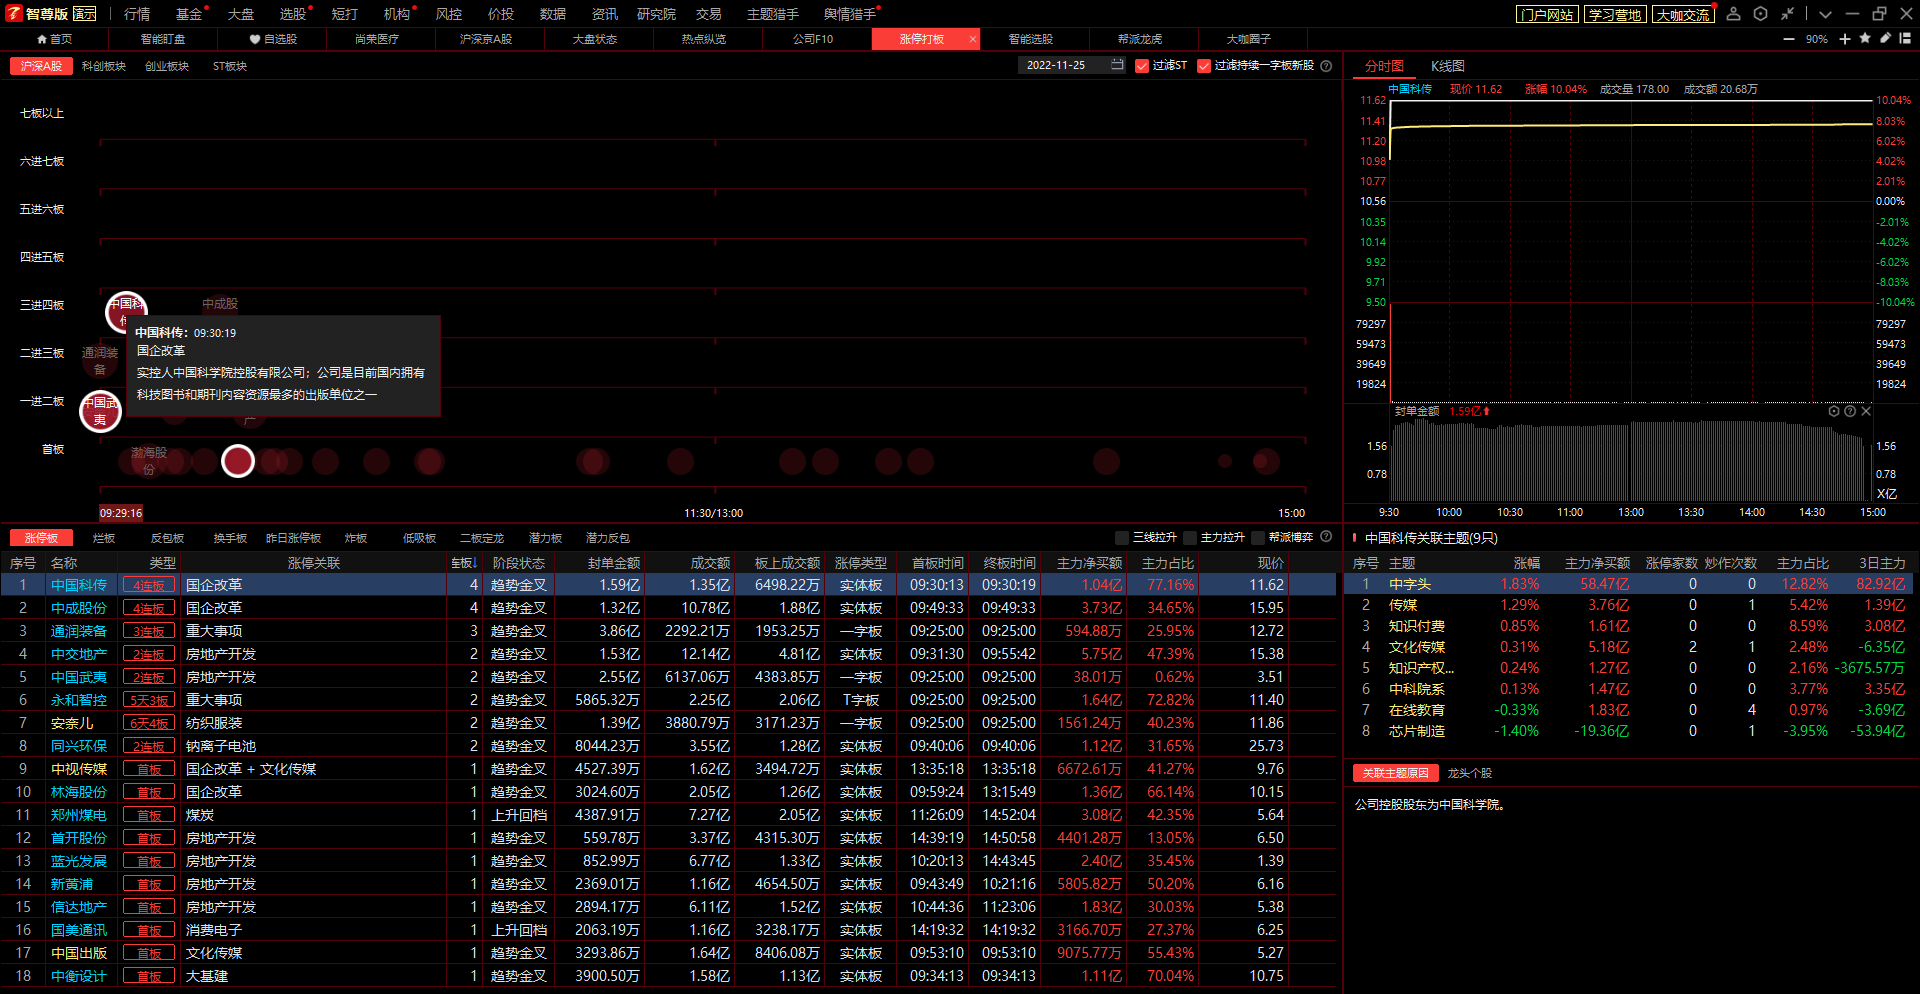Image resolution: width=1920 pixels, height=994 pixels.
Task: Click the 09:29:16 timeline marker
Action: point(121,513)
